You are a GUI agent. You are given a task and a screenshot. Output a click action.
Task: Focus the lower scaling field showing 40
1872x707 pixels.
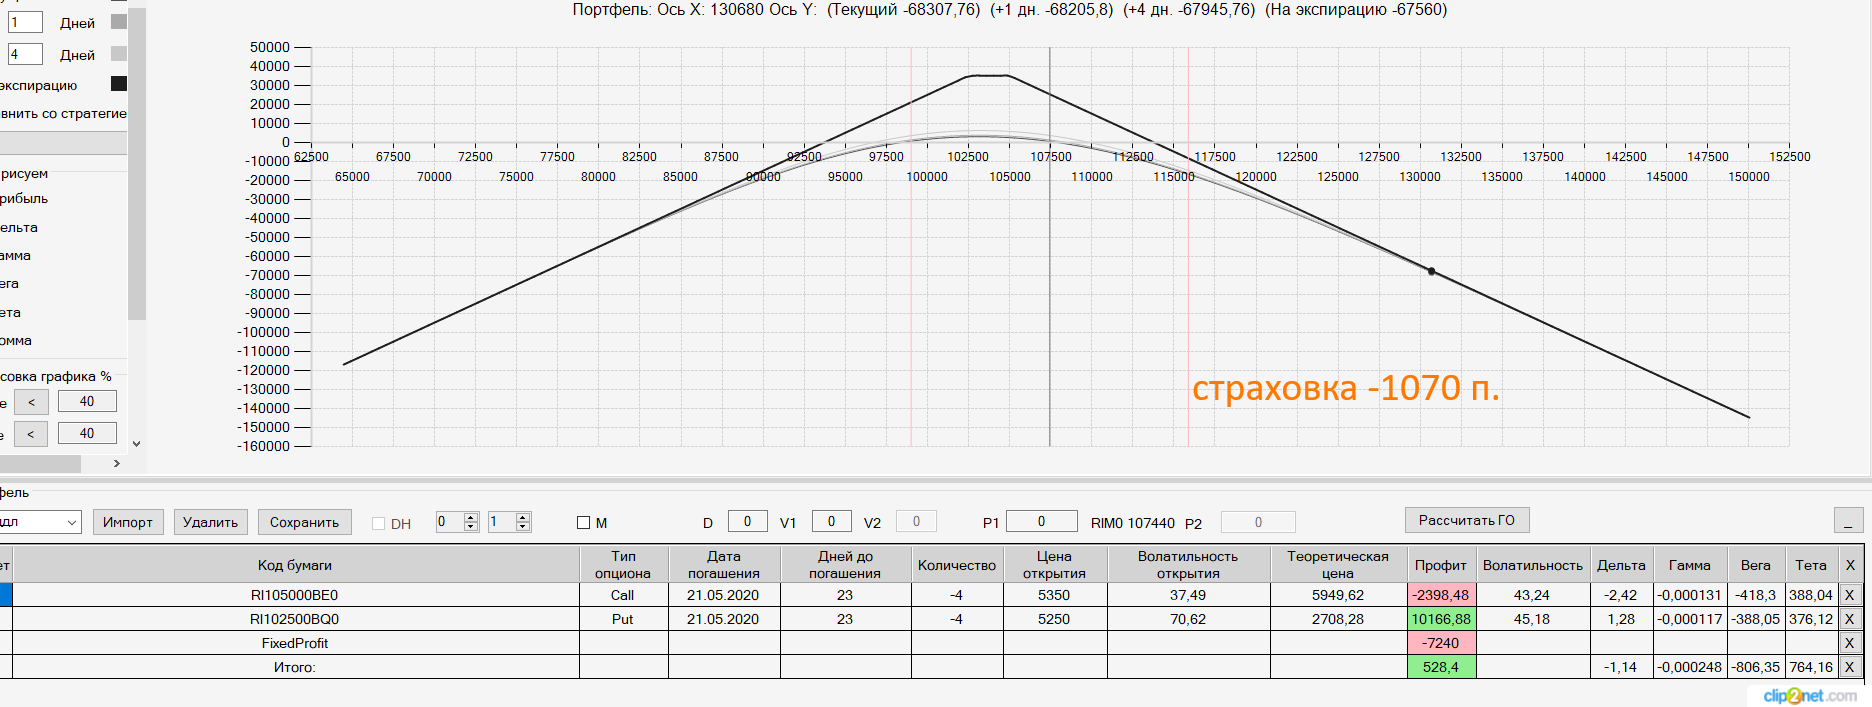87,433
